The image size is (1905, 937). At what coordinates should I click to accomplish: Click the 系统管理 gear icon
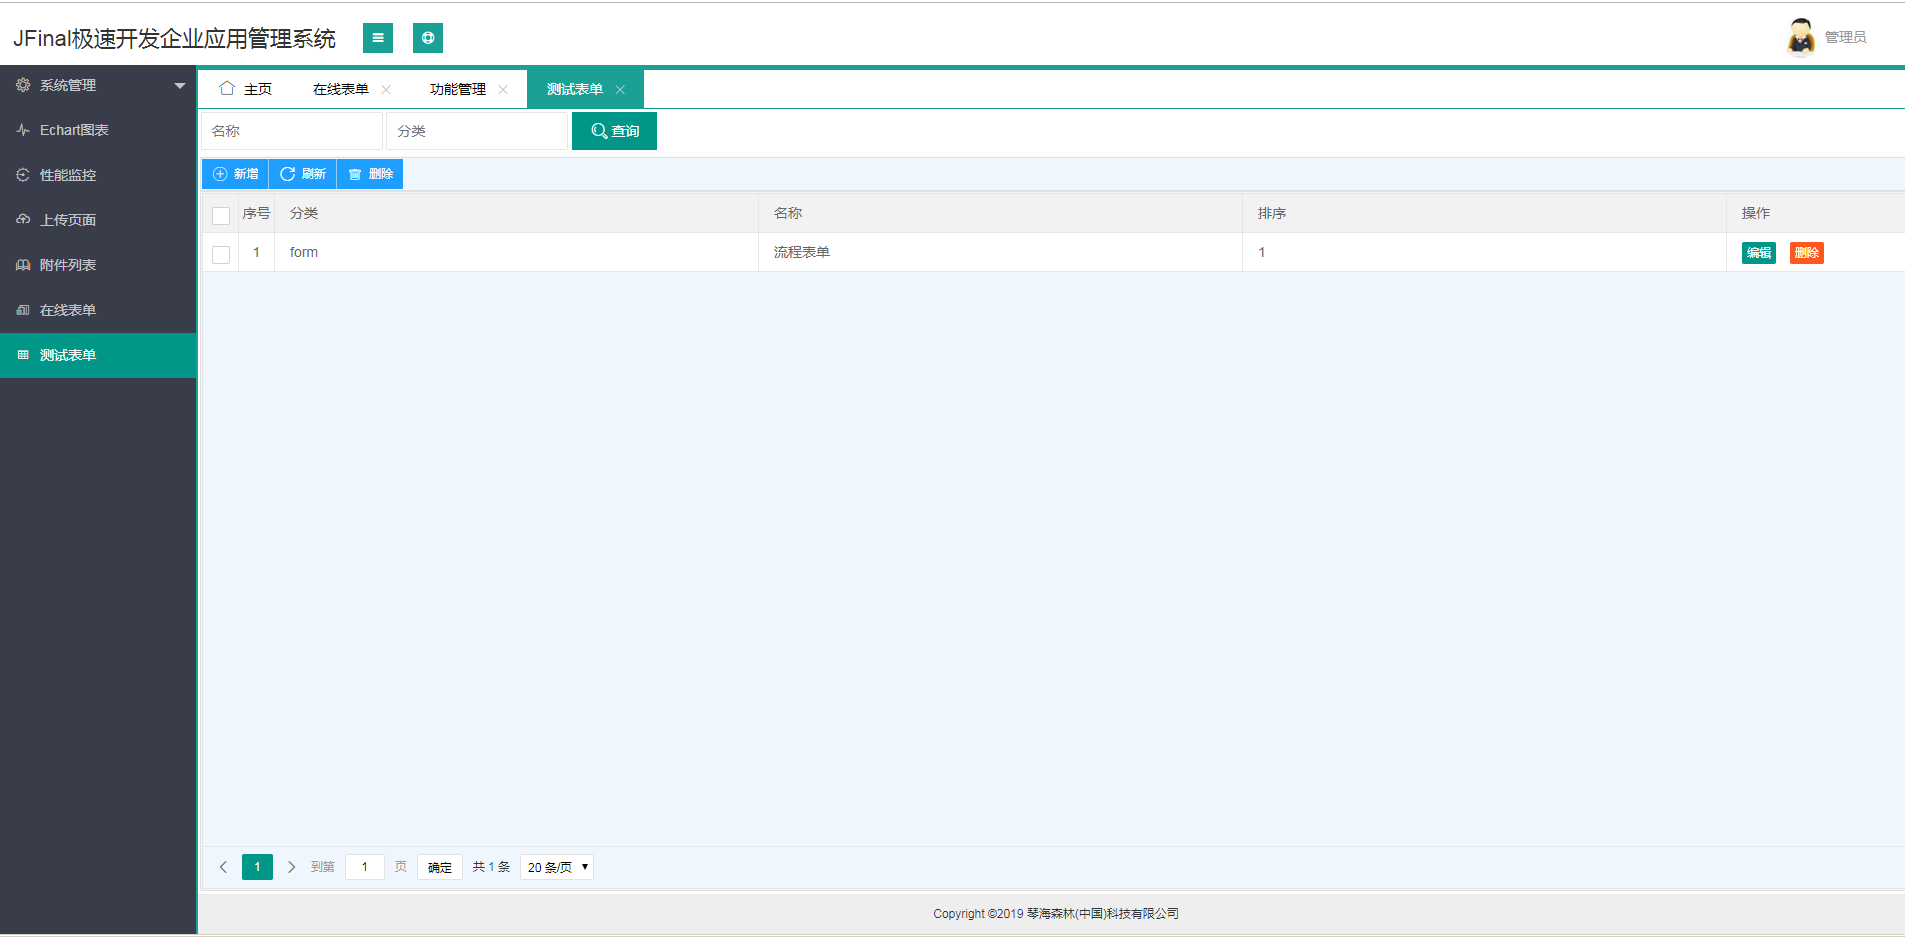tap(23, 85)
